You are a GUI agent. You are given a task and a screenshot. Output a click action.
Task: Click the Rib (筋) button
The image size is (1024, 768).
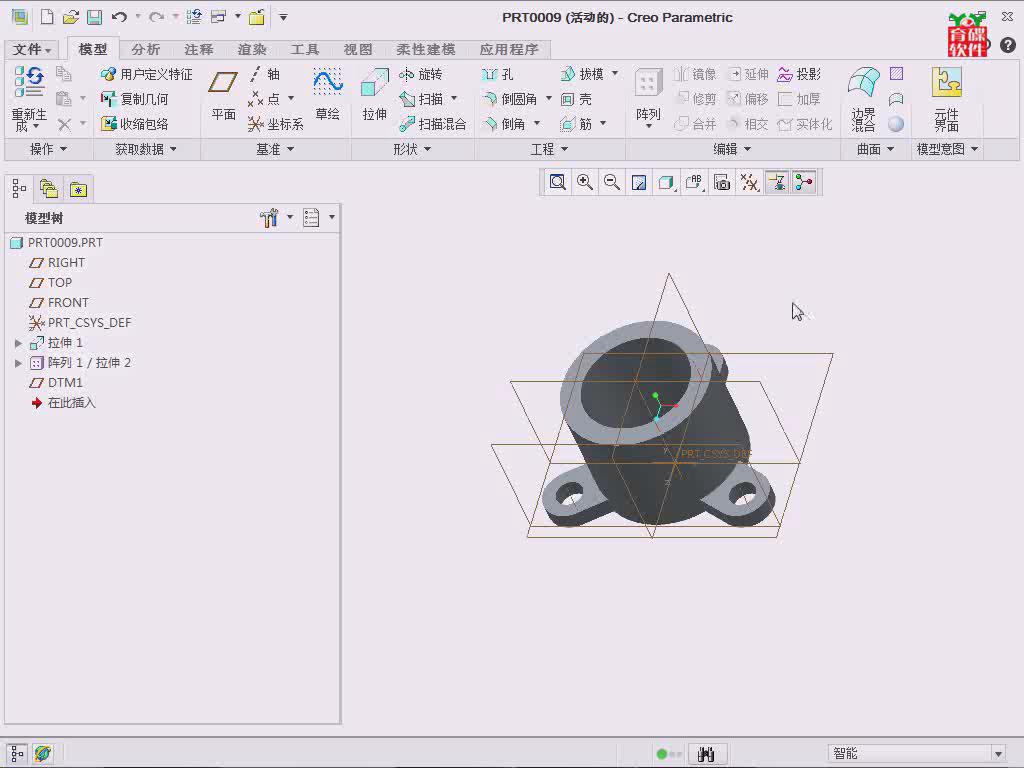(x=576, y=124)
